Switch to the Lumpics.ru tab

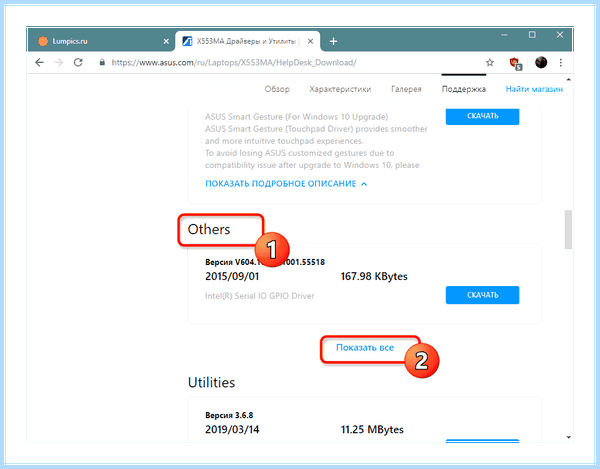[x=101, y=41]
